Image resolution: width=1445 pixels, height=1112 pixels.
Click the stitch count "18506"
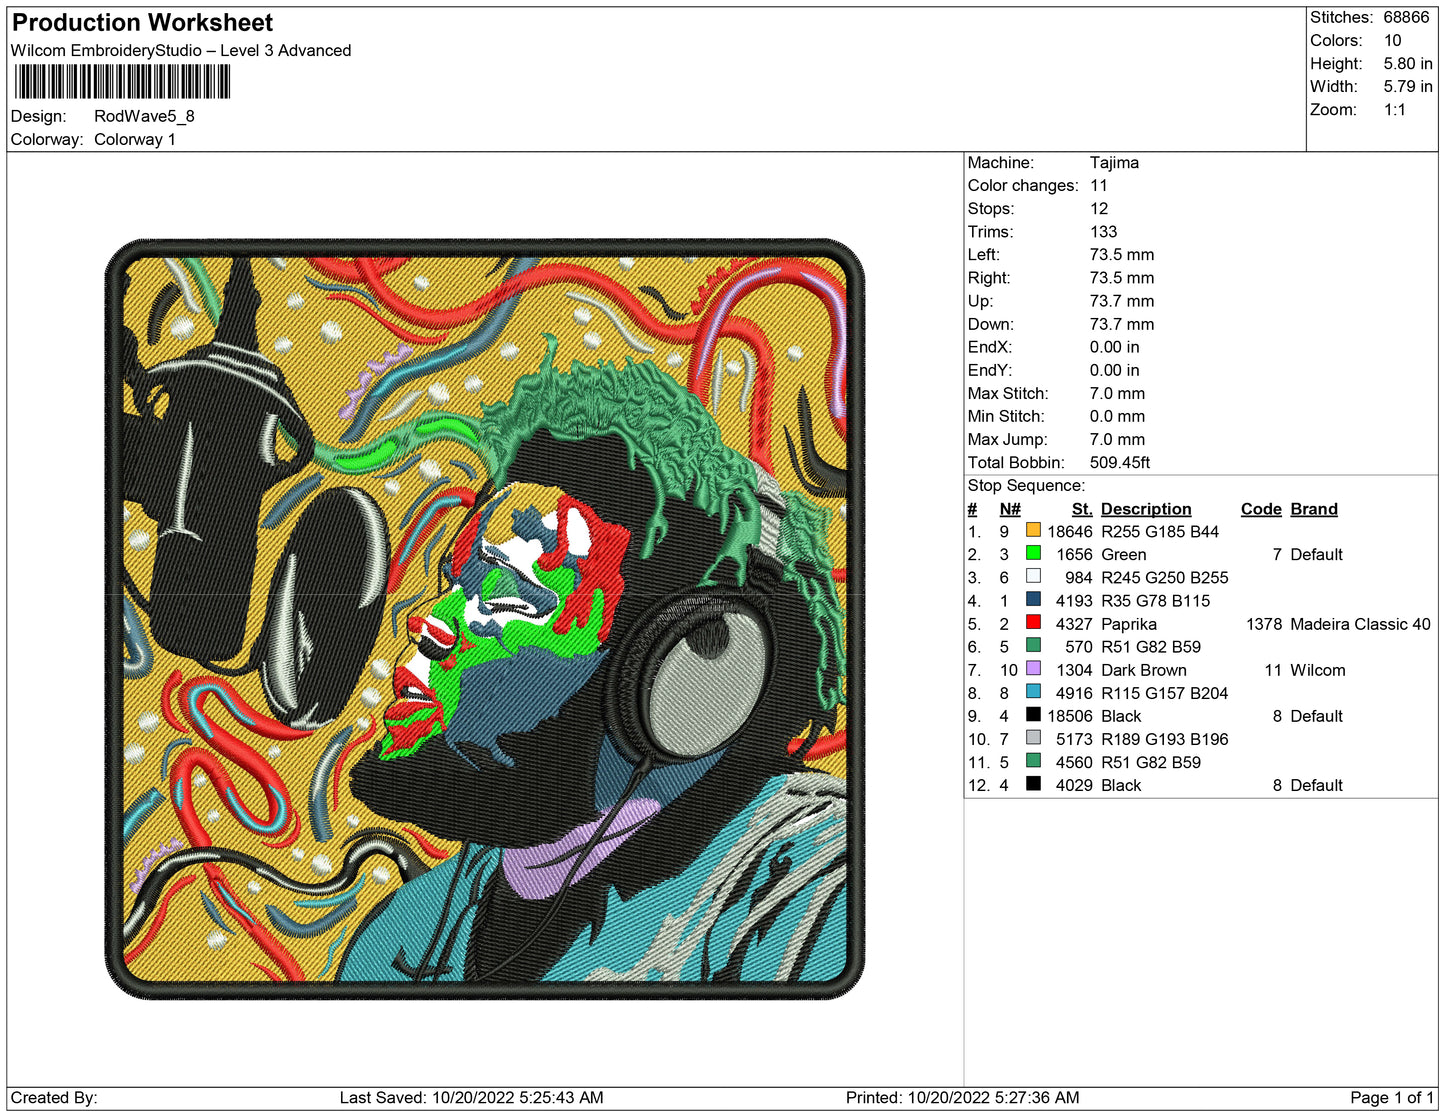1070,716
